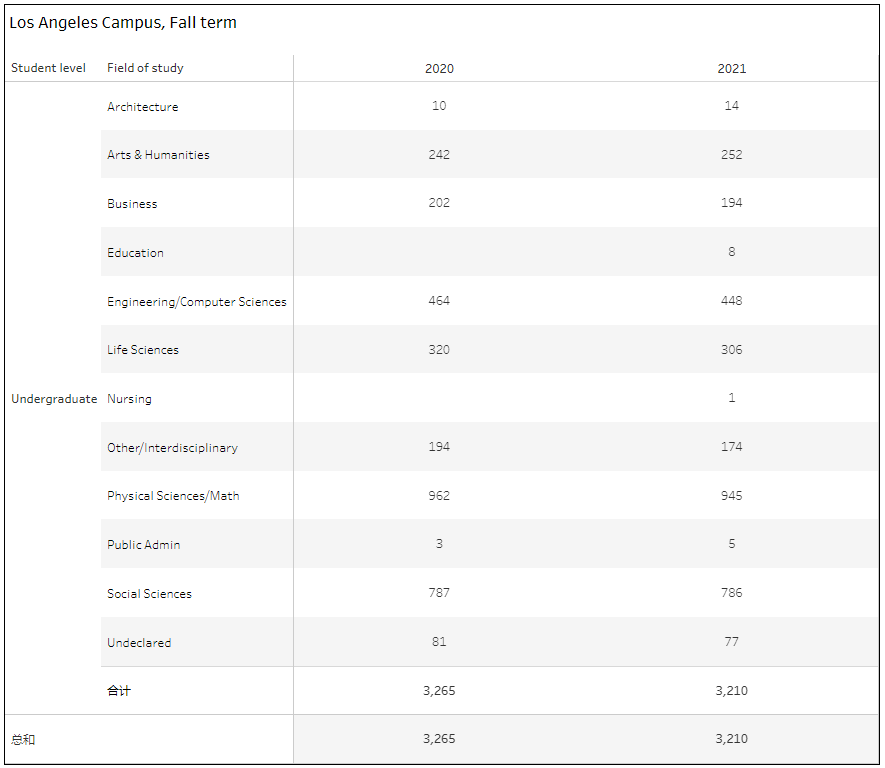Select the Engineering/Computer Sciences label
Image resolution: width=885 pixels, height=768 pixels.
[196, 302]
